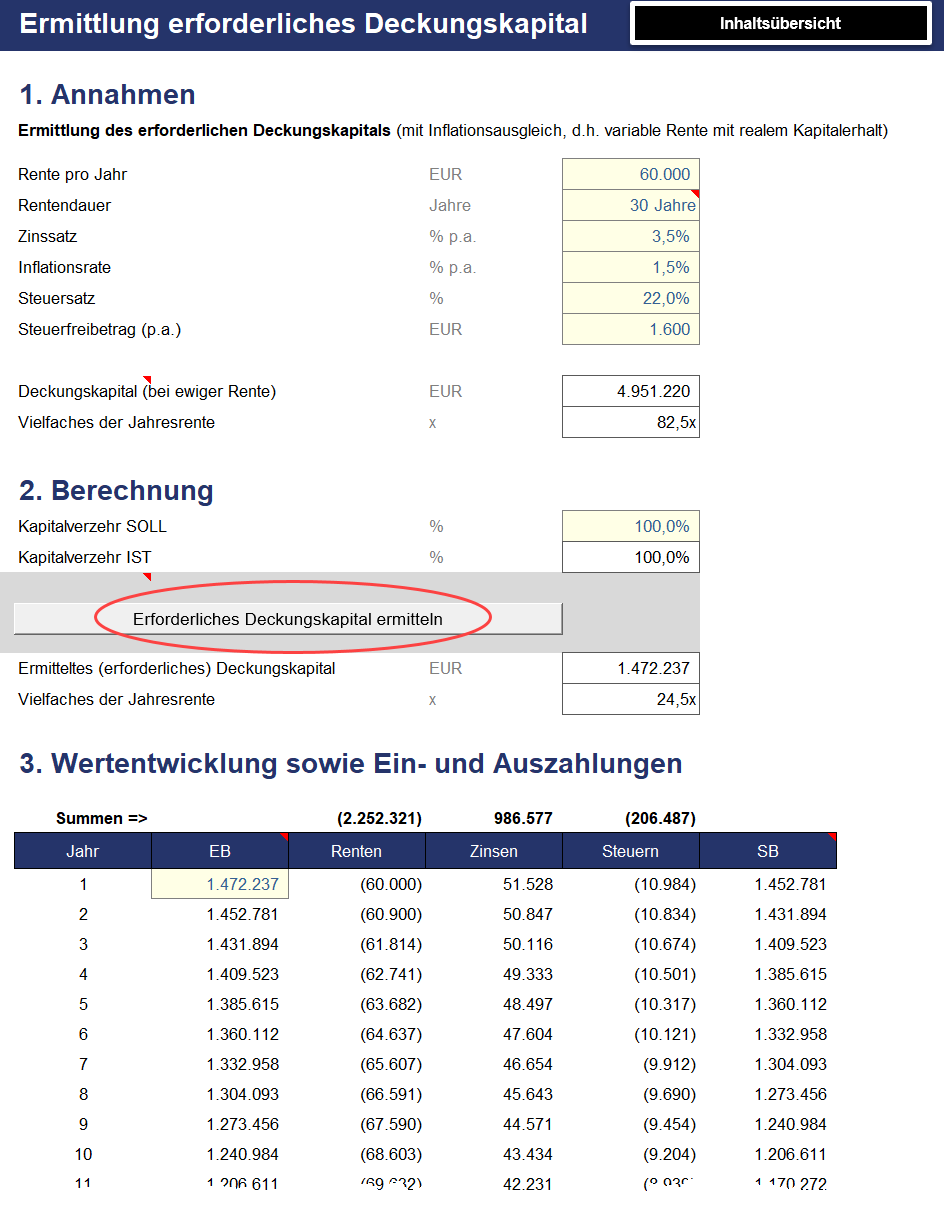Click the SB column header
Screen dimensions: 944x1206
[x=767, y=851]
